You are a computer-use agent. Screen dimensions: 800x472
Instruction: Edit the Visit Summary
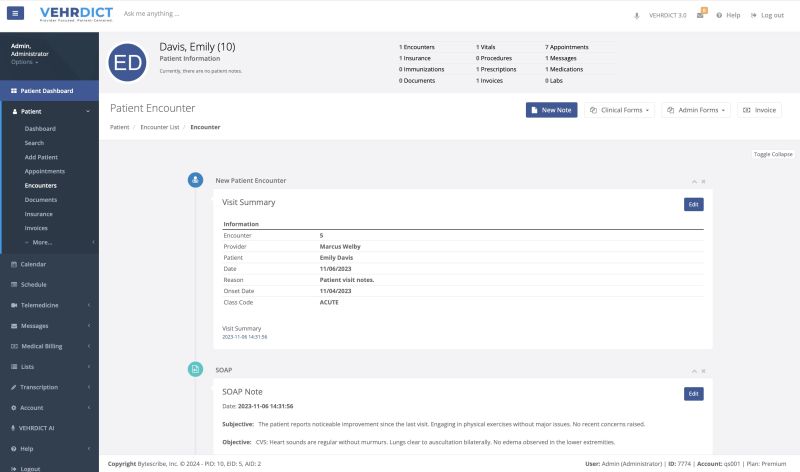coord(693,204)
